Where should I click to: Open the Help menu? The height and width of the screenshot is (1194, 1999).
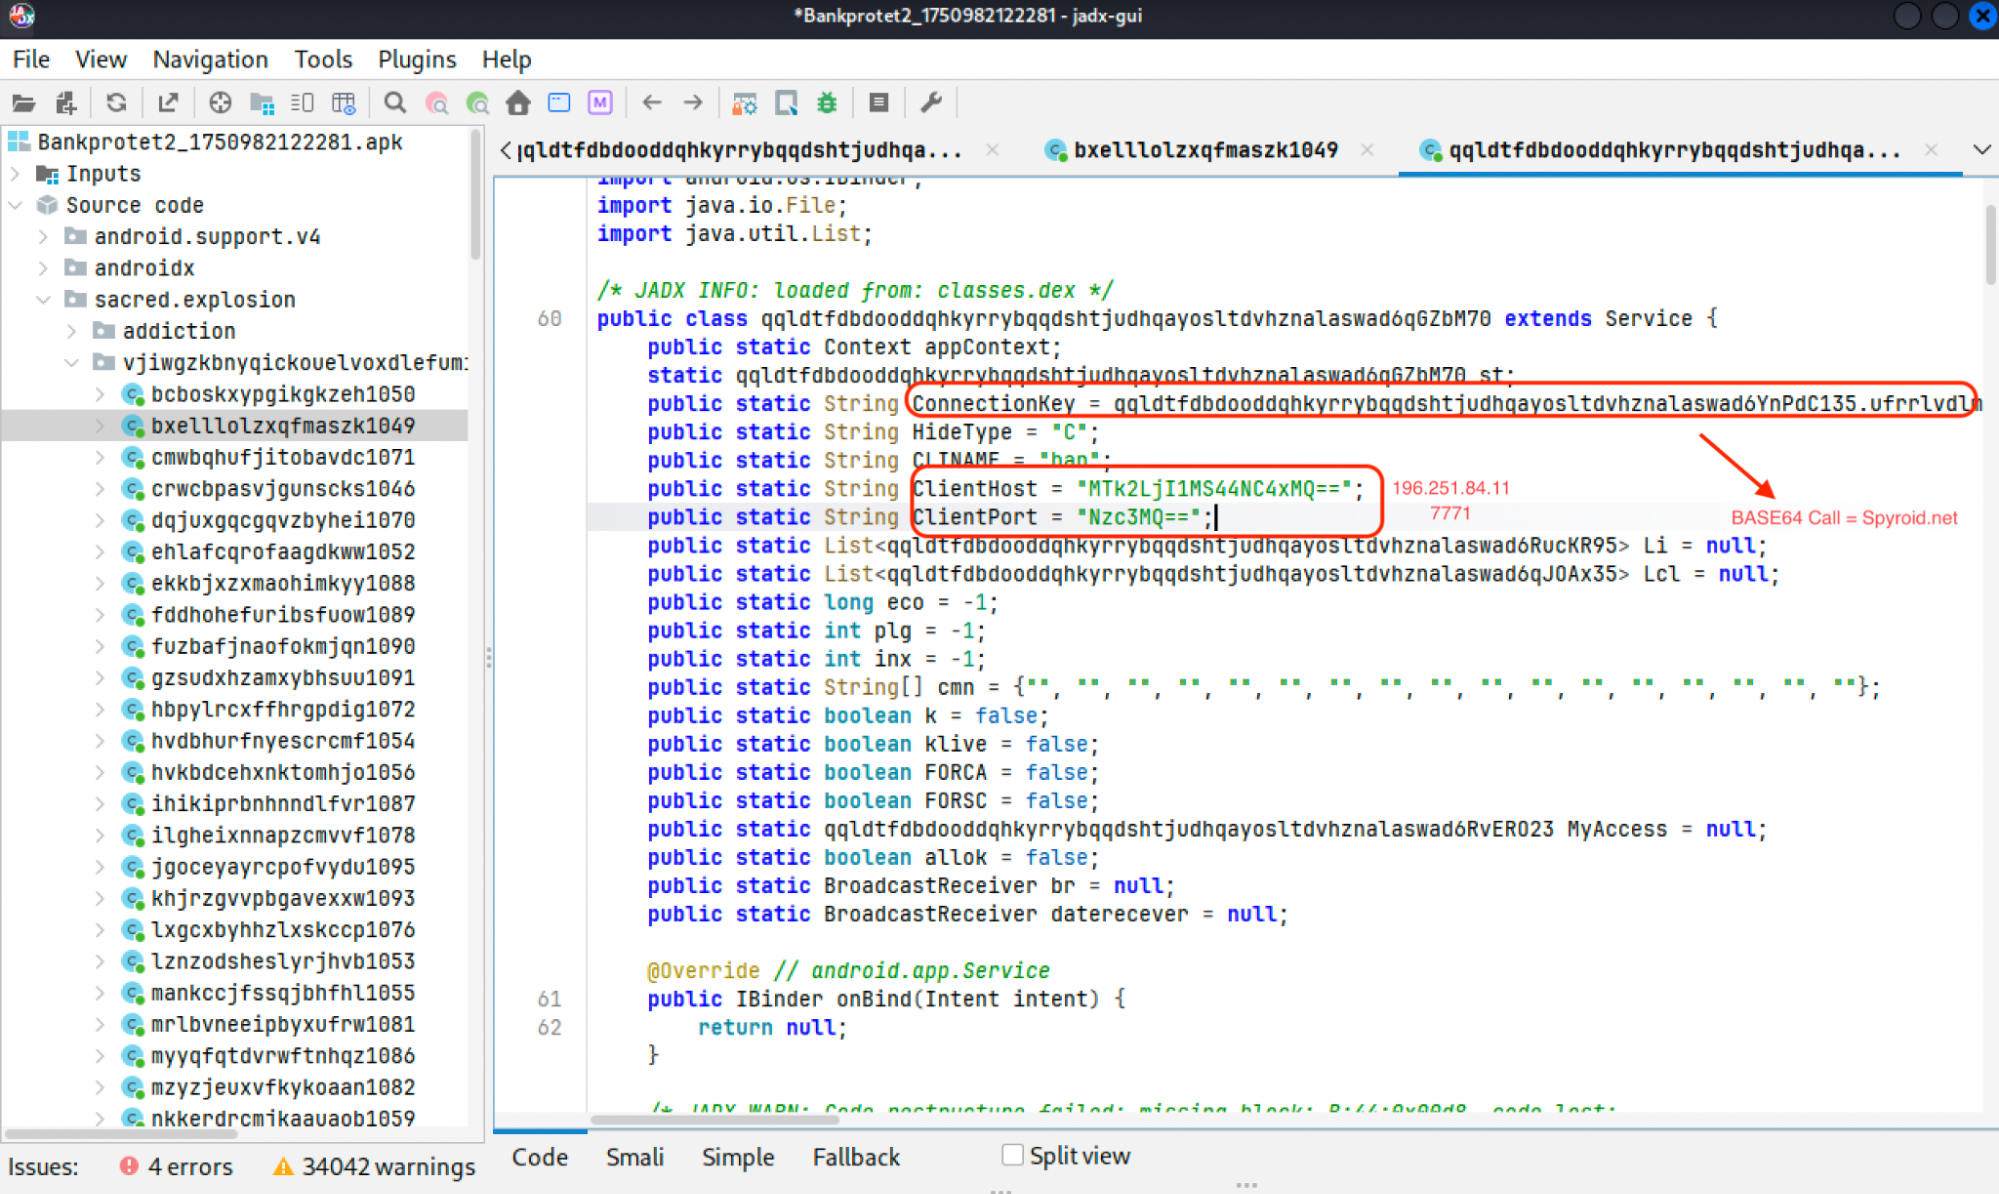[x=506, y=59]
